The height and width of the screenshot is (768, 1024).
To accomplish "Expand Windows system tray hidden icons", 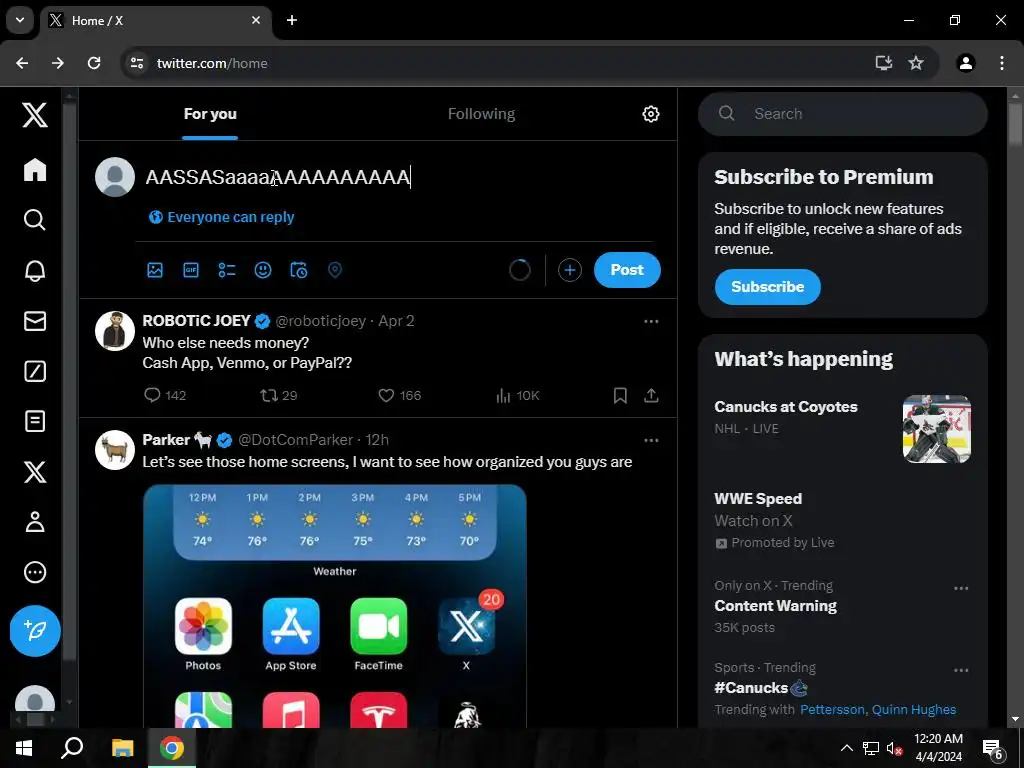I will coord(846,748).
